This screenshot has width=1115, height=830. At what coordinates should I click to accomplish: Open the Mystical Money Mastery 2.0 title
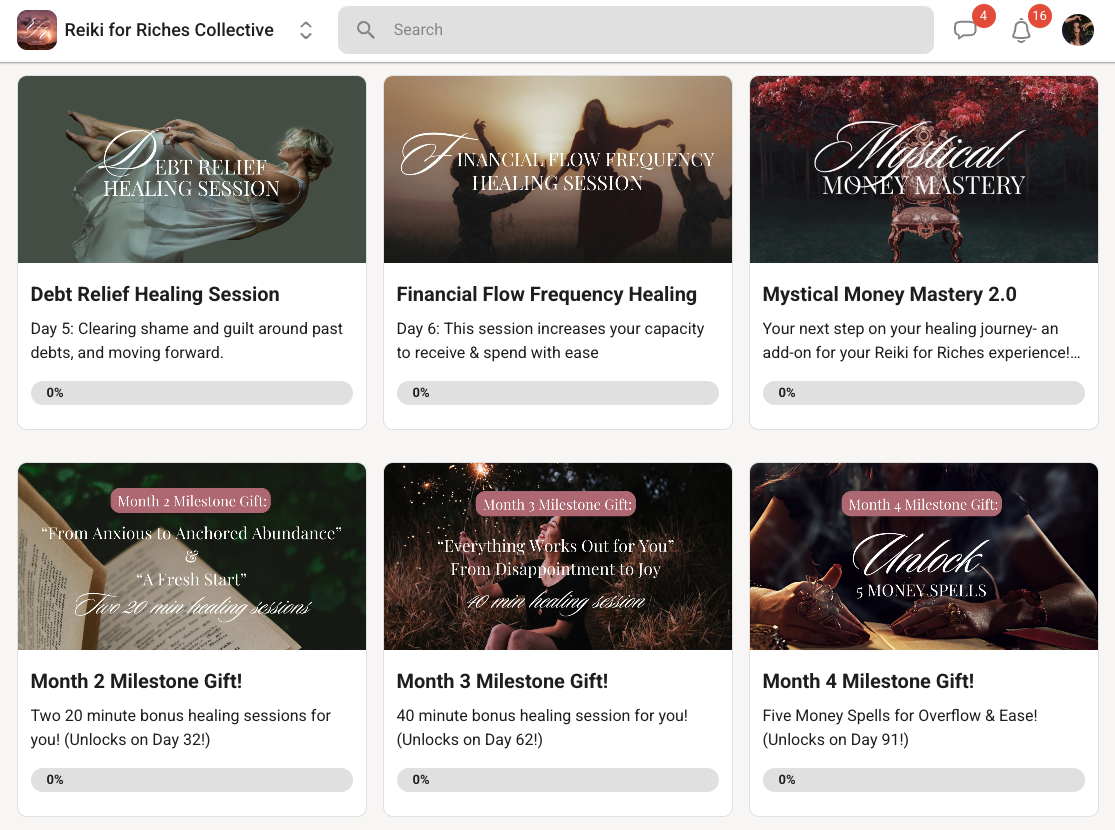tap(889, 294)
